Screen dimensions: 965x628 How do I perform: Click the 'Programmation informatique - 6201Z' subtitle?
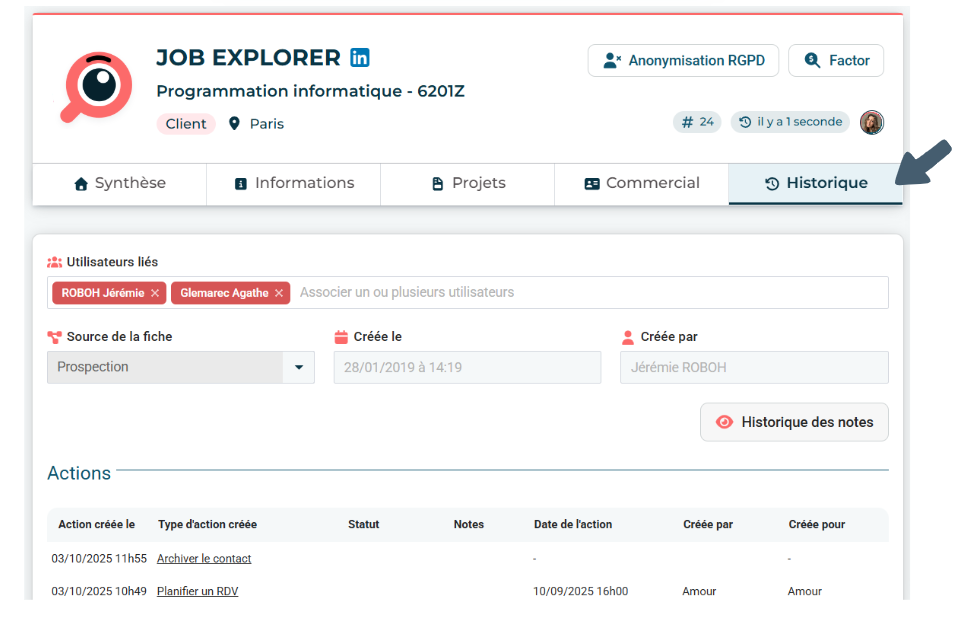(x=310, y=91)
